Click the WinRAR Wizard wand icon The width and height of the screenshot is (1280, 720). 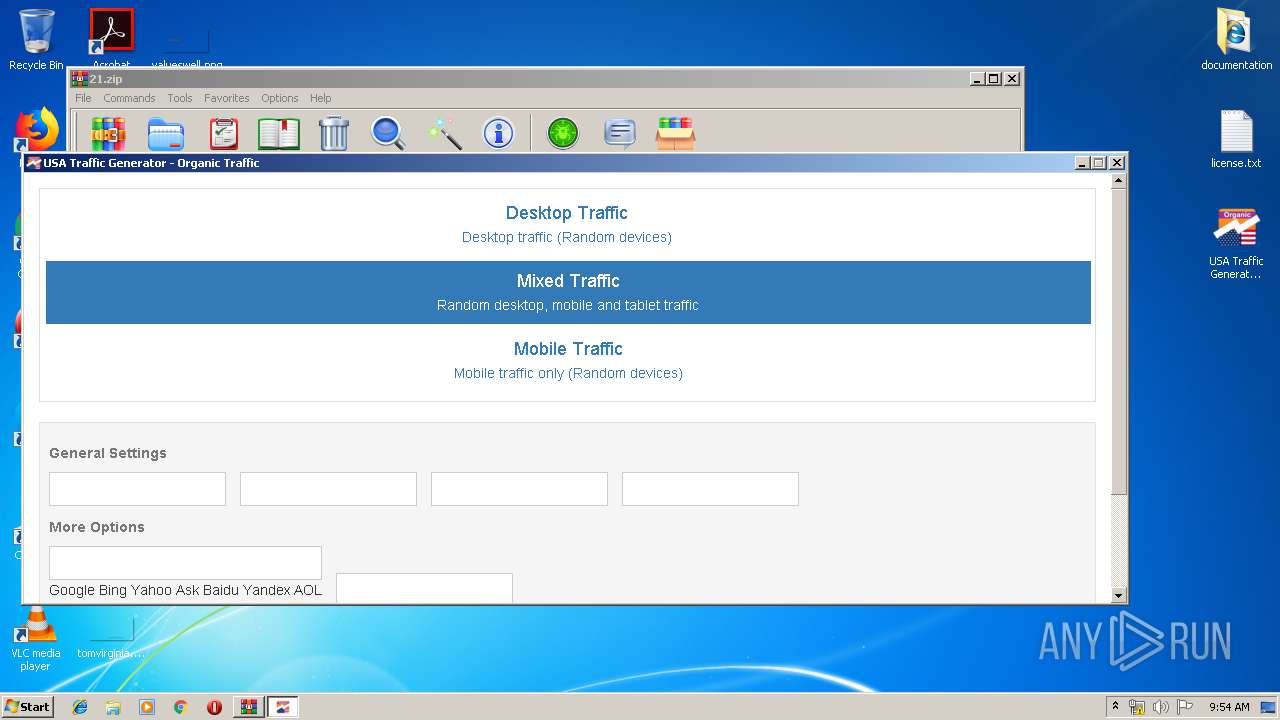click(x=444, y=132)
